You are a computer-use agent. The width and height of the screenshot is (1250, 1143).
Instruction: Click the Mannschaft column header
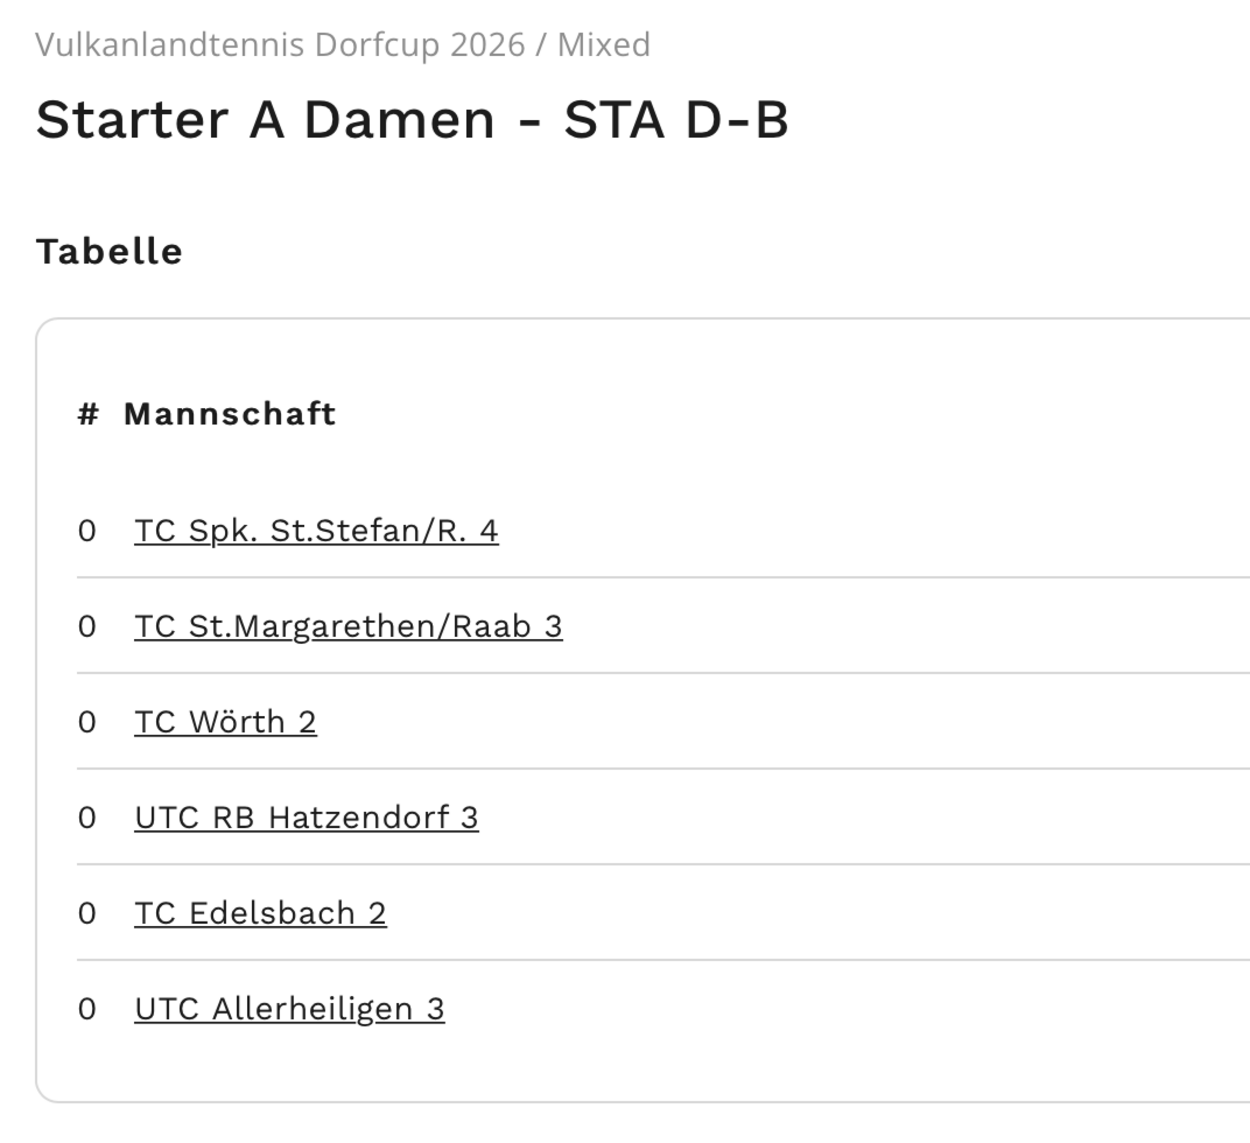click(x=229, y=414)
